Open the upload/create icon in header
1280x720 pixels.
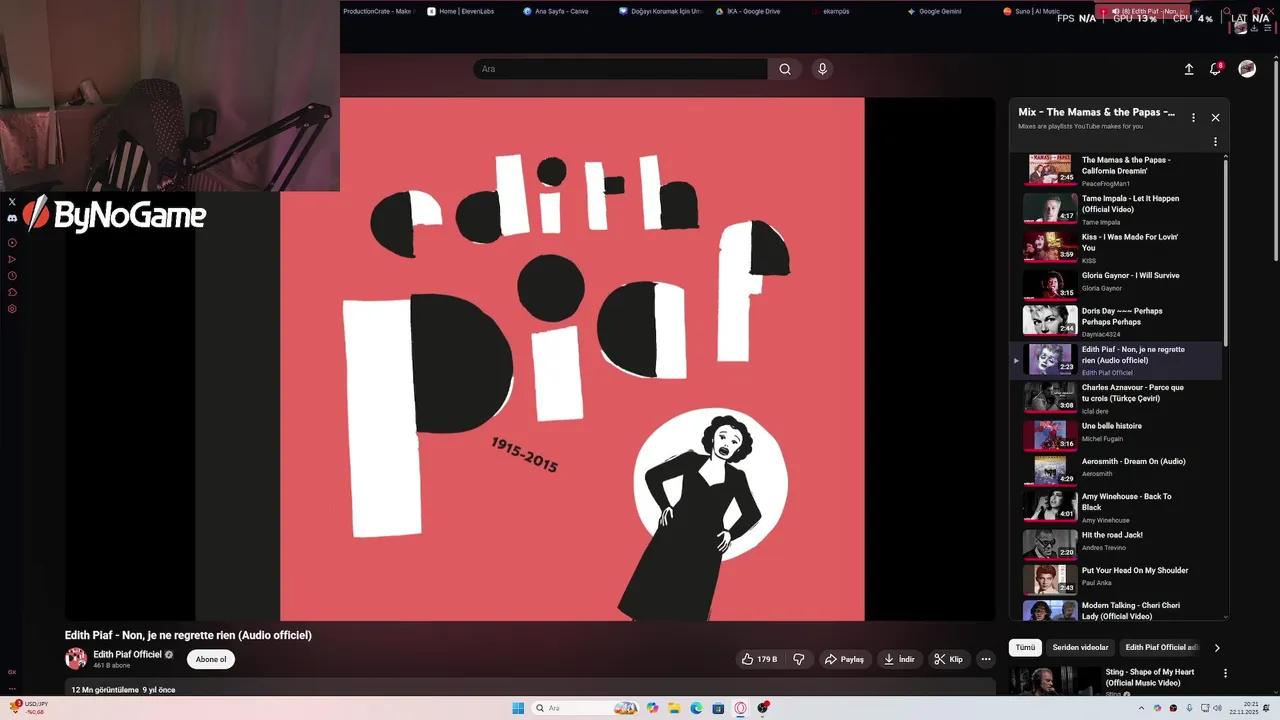coord(1189,69)
